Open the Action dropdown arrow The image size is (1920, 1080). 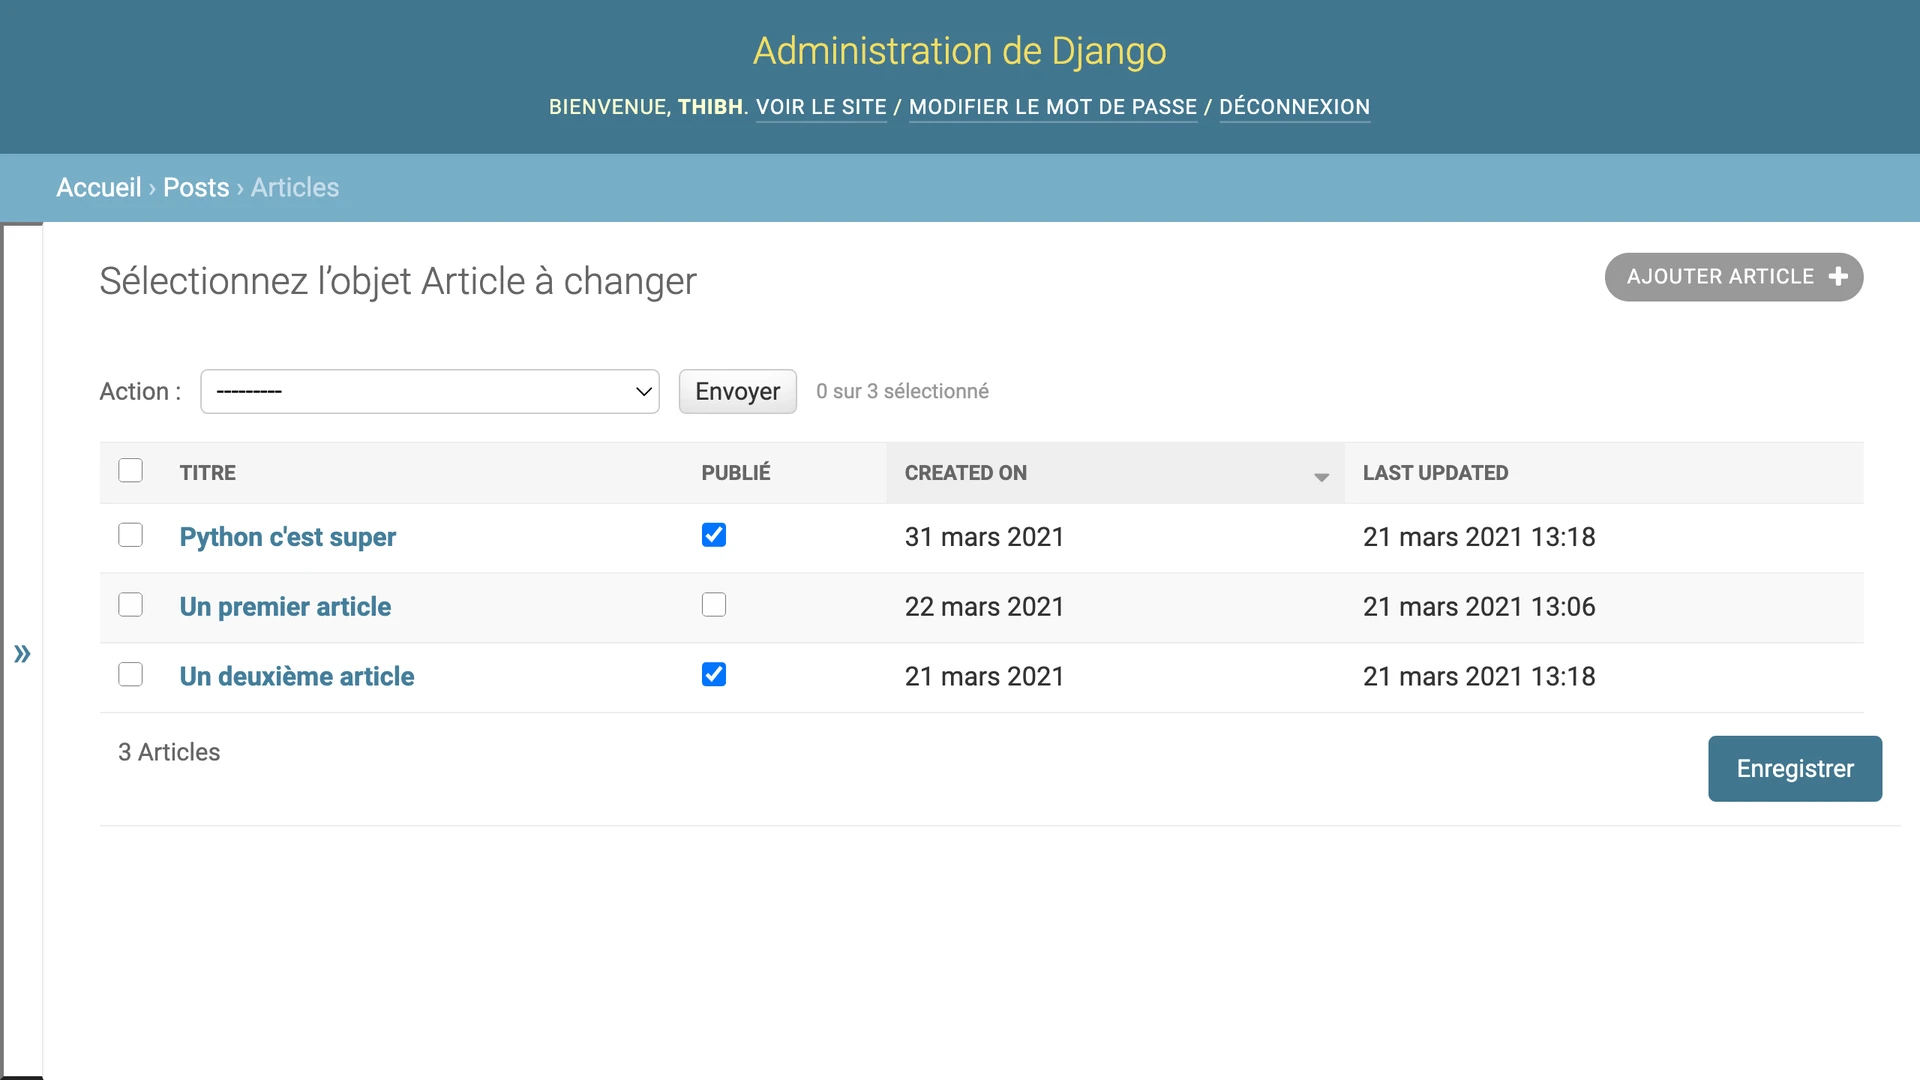(643, 391)
